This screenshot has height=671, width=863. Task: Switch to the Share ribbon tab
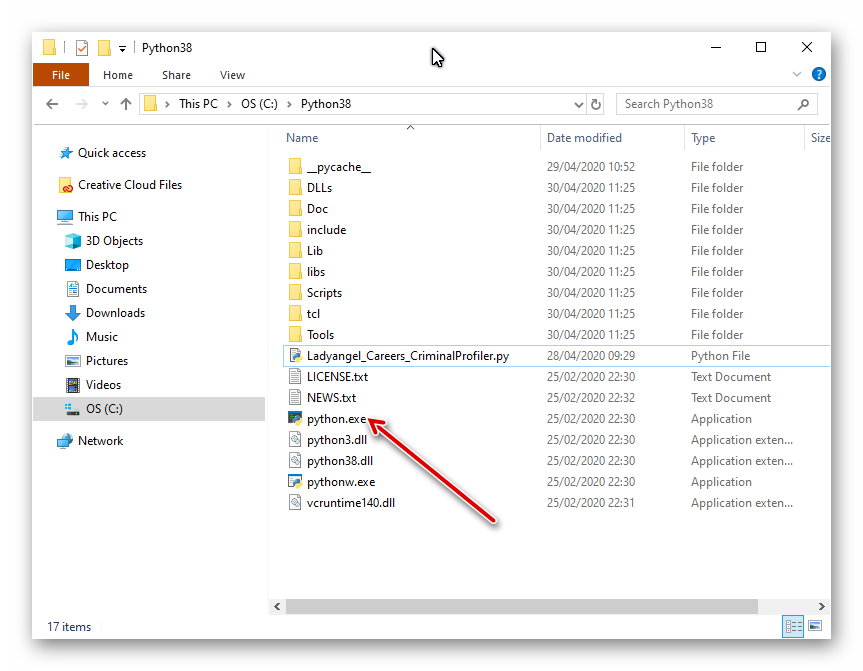coord(176,75)
